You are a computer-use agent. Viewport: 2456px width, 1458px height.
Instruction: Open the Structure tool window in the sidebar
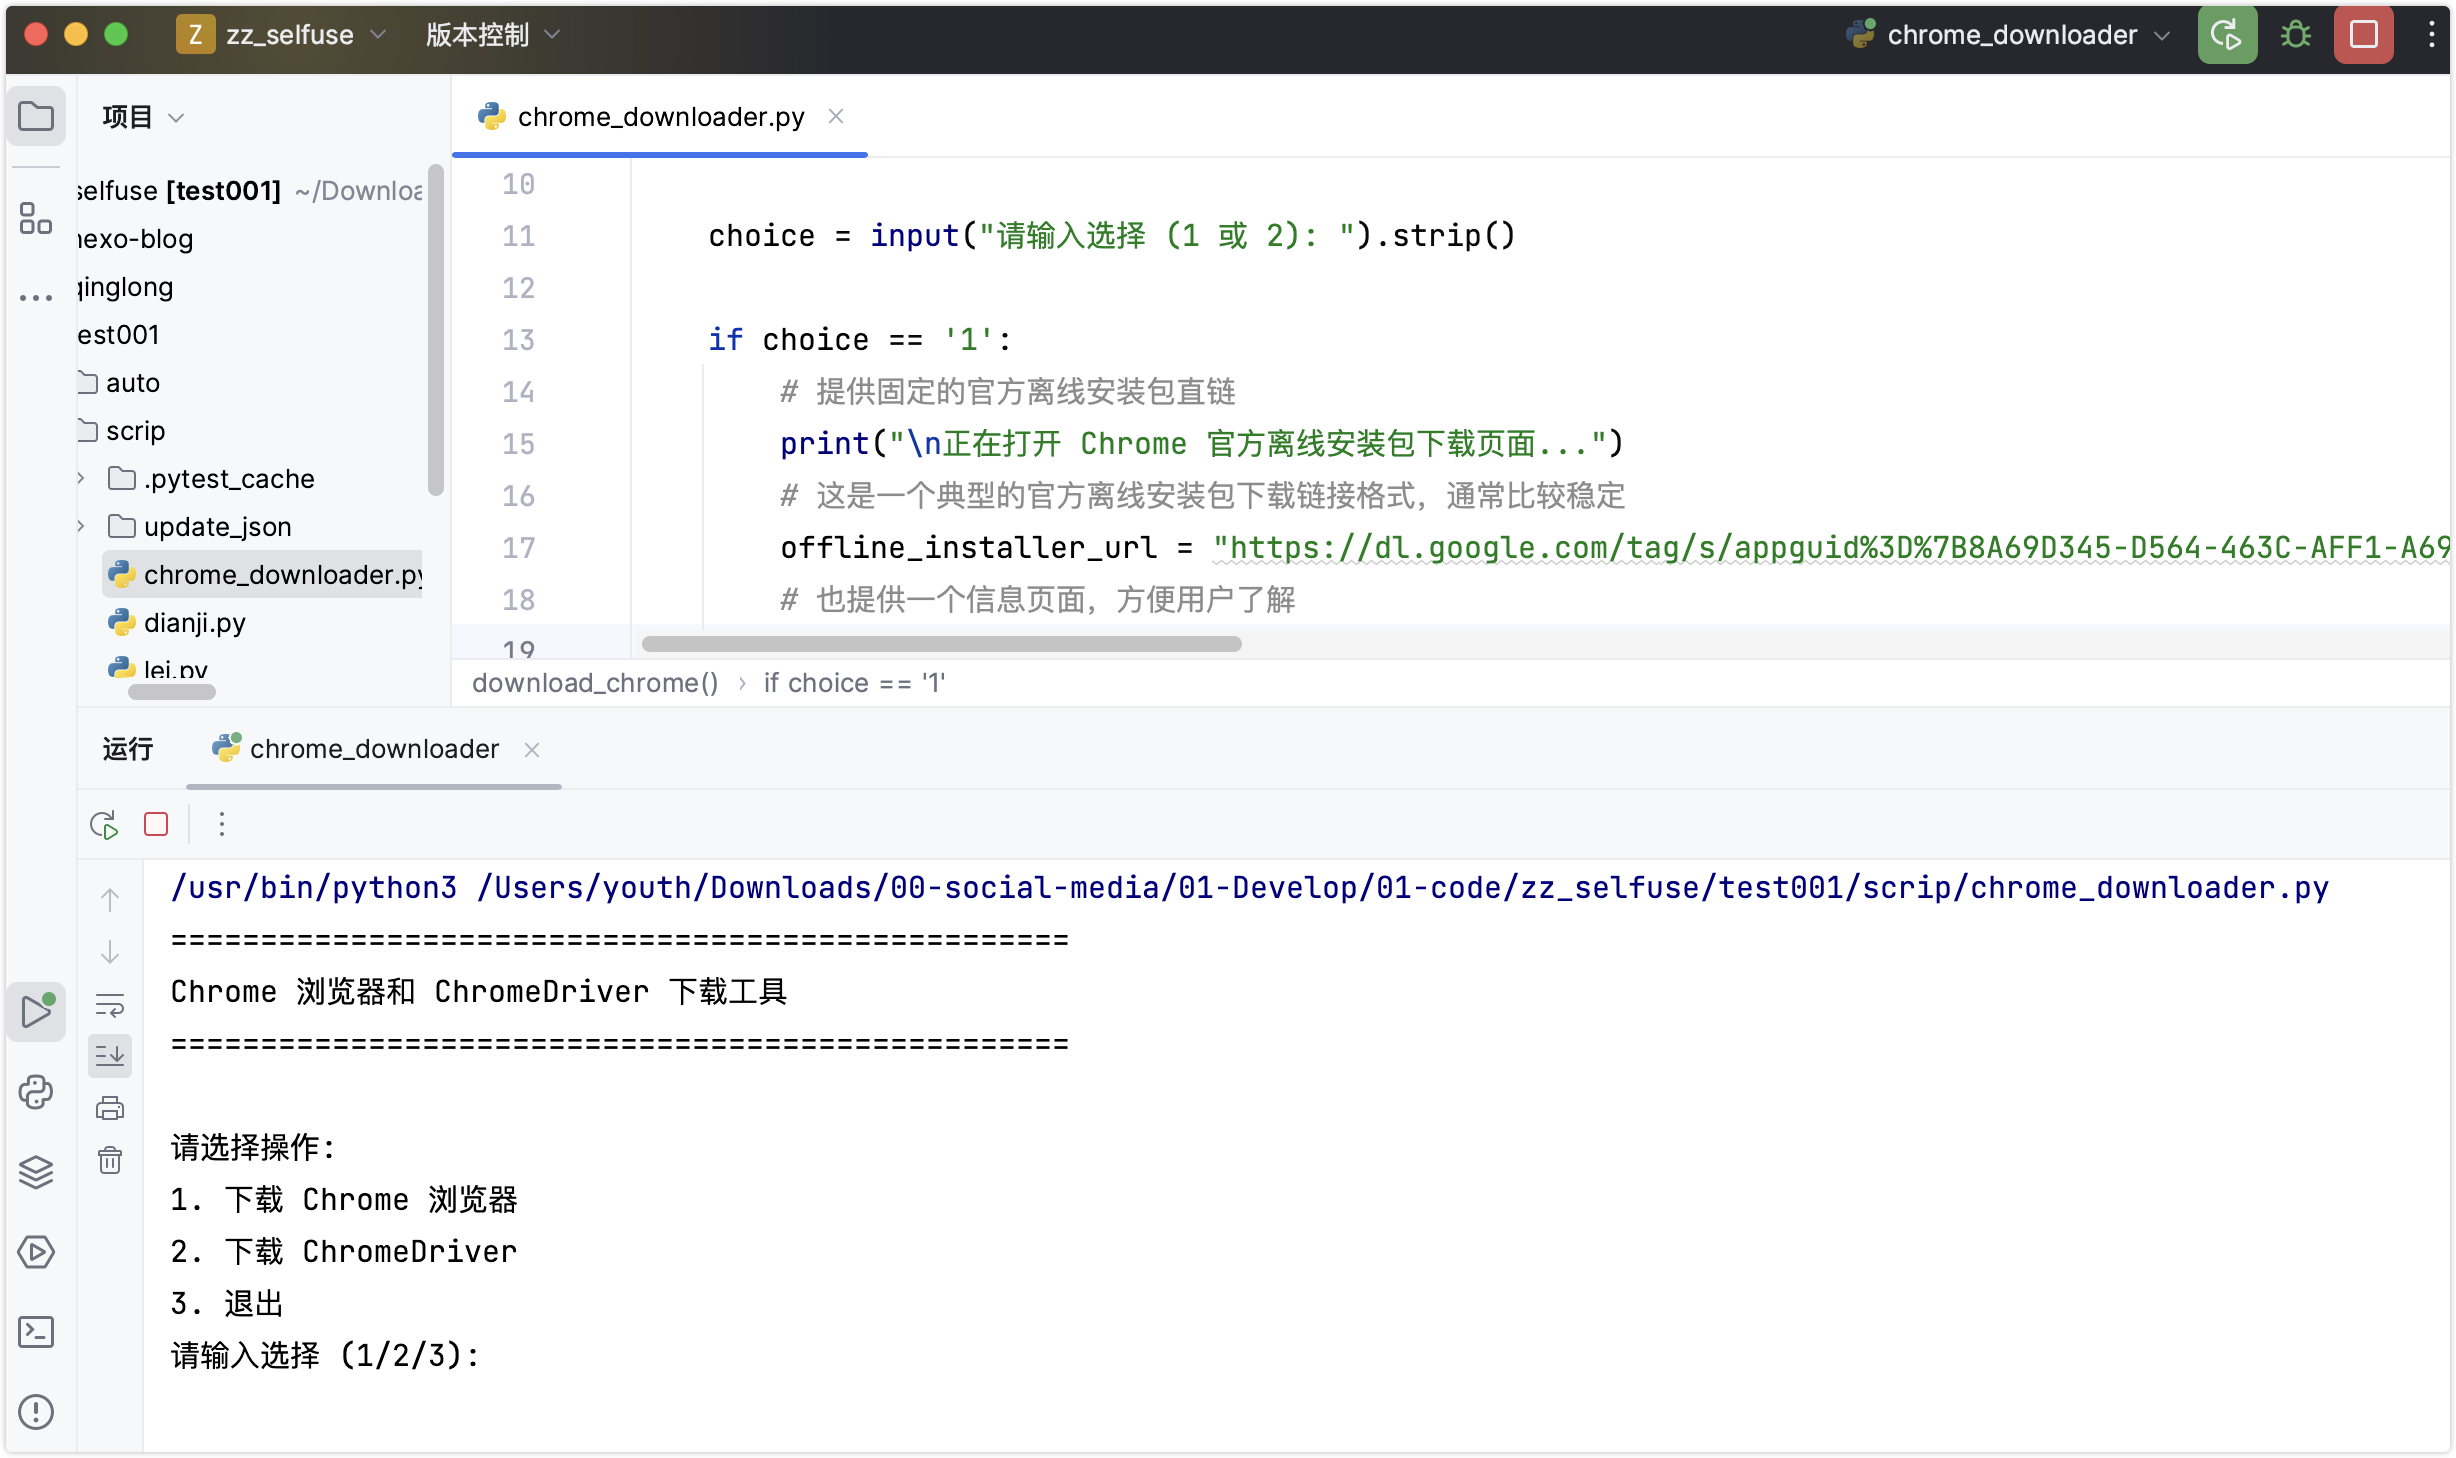pyautogui.click(x=36, y=217)
